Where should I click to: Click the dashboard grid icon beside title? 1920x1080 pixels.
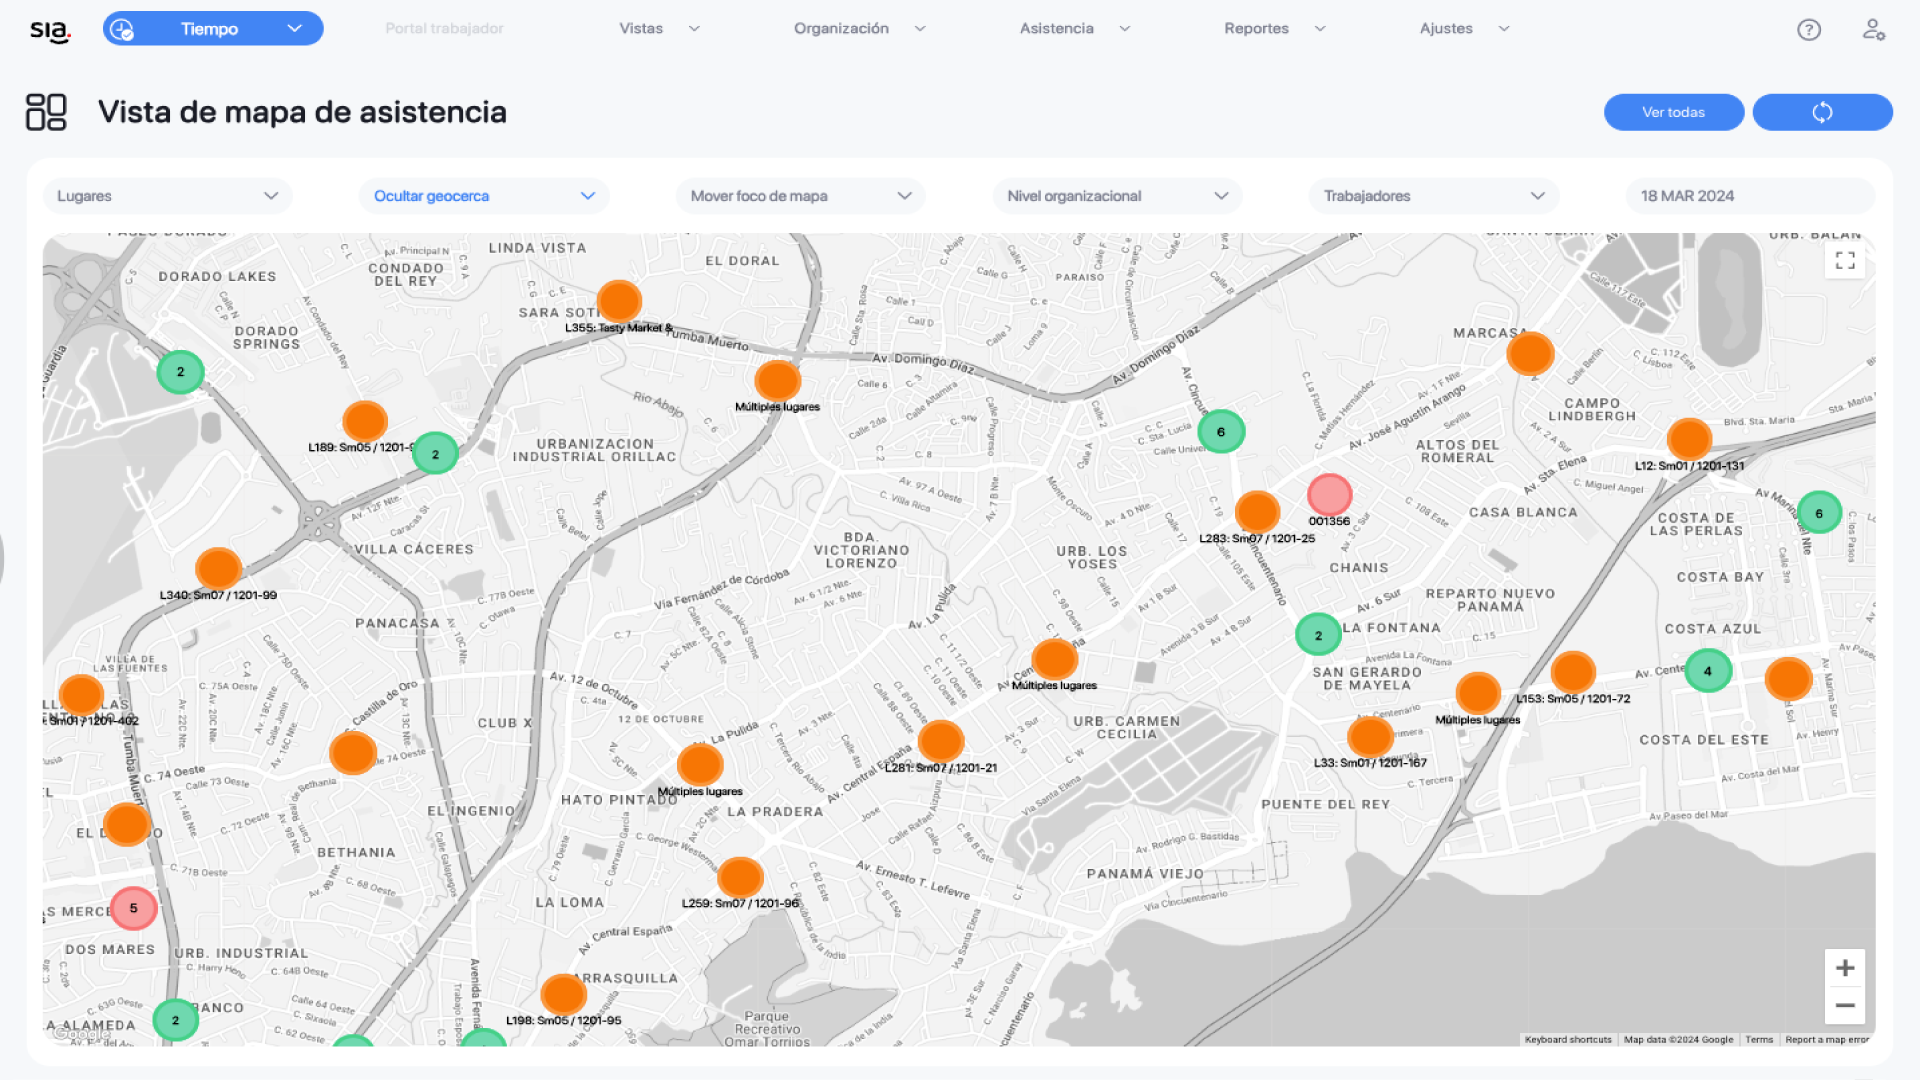click(x=46, y=112)
